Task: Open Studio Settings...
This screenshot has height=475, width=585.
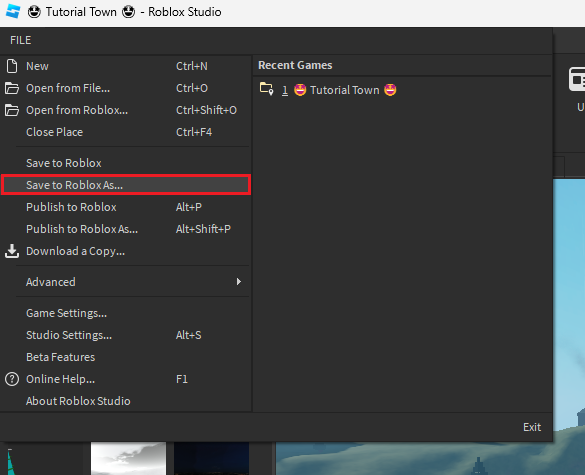Action: (126, 335)
